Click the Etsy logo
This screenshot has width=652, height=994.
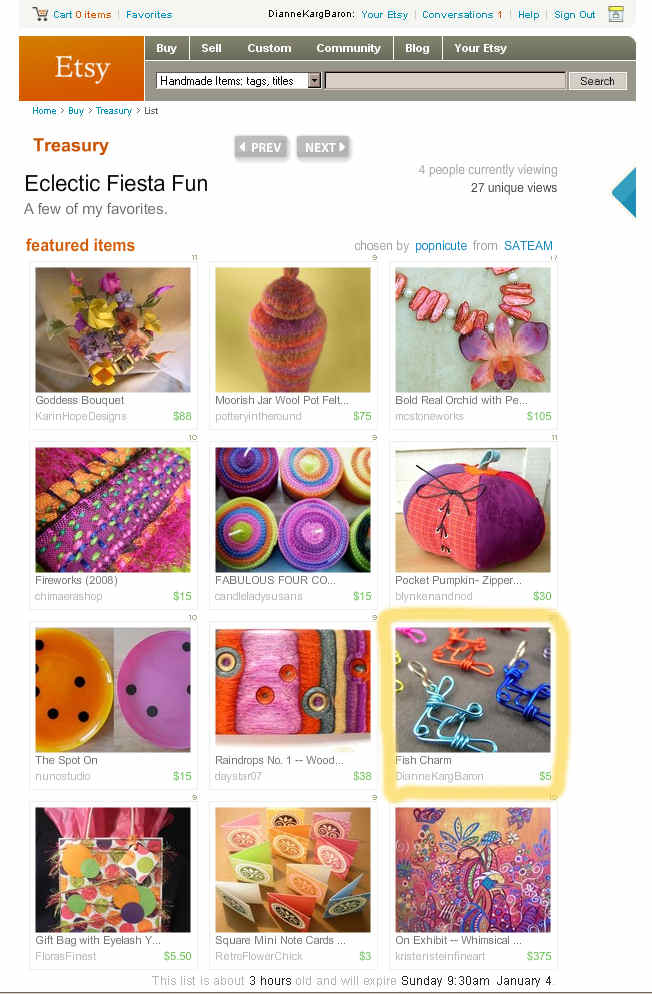click(x=82, y=68)
